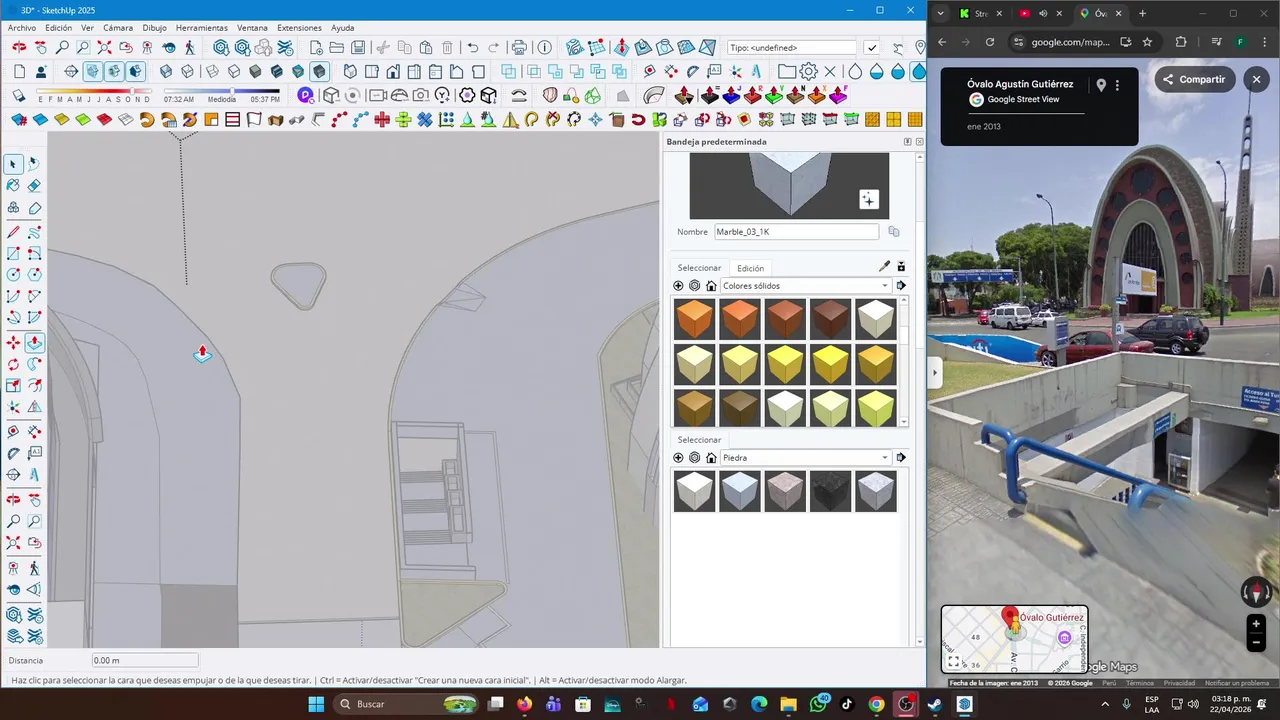Viewport: 1280px width, 720px height.
Task: Click the Nombre field Marble_03_1K
Action: 796,232
